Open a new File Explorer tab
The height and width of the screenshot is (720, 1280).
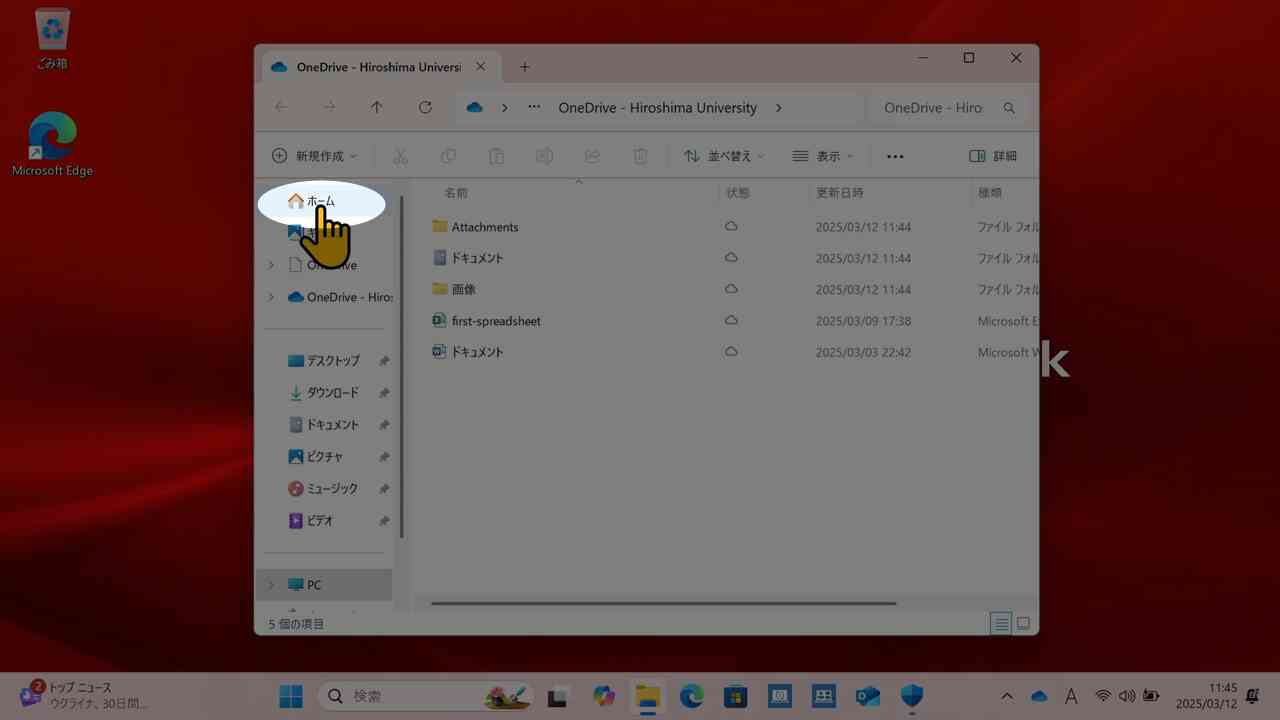click(x=524, y=67)
